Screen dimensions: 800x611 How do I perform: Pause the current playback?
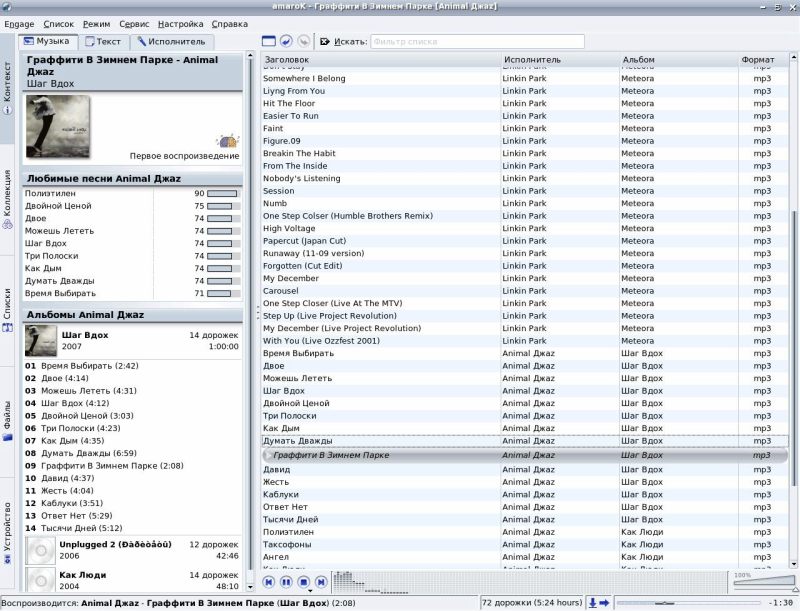[286, 582]
